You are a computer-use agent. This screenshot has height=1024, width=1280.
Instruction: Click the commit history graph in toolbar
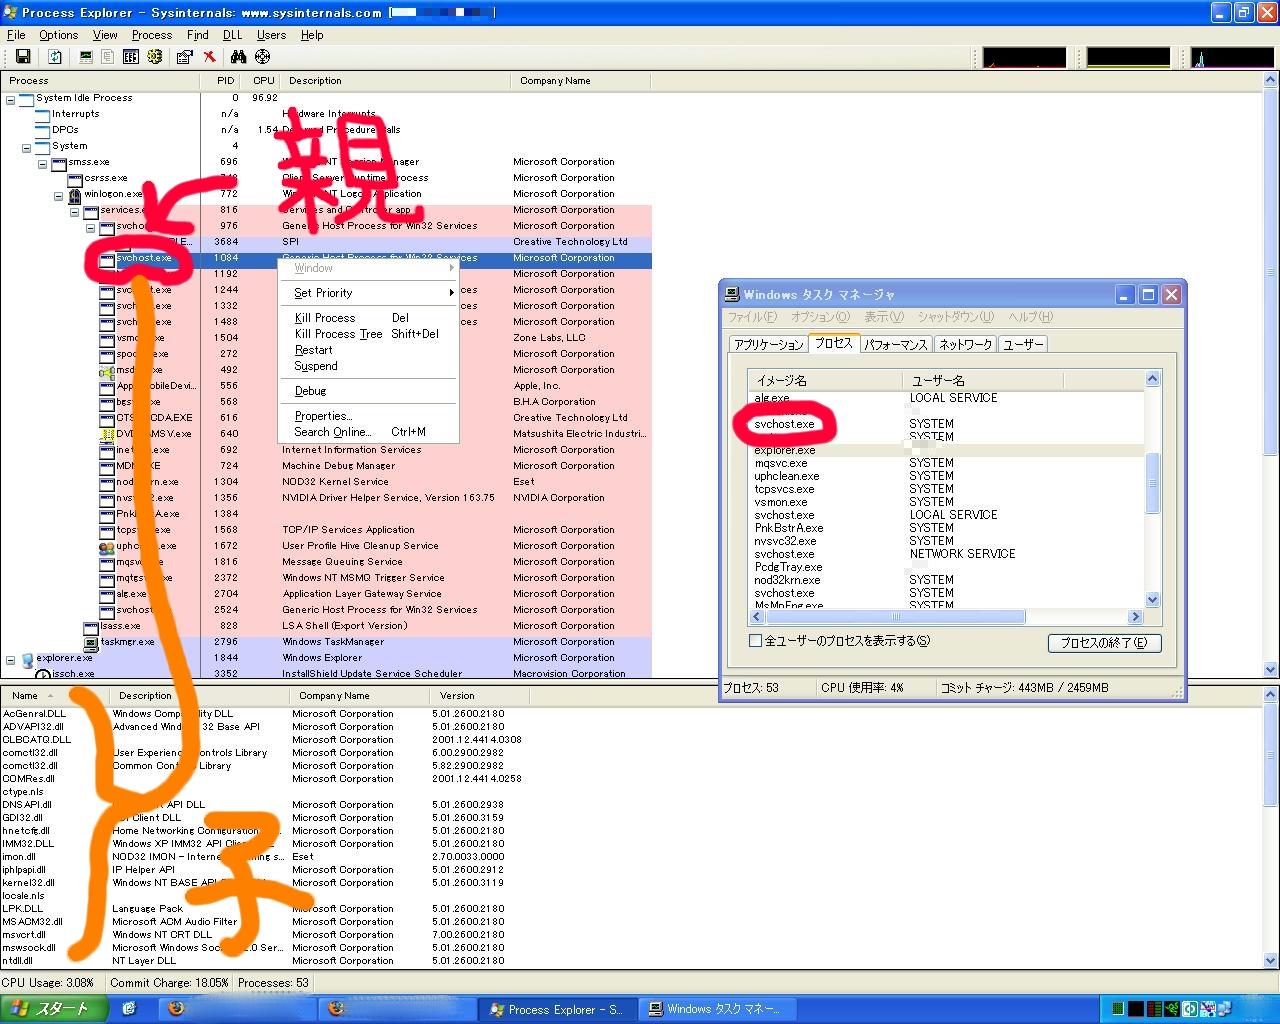(x=1128, y=57)
